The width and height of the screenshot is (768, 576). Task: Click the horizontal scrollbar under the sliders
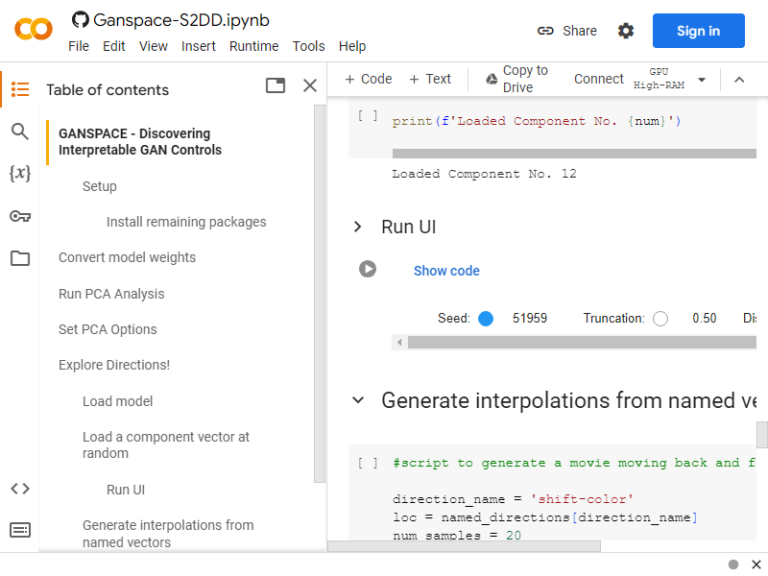(582, 342)
